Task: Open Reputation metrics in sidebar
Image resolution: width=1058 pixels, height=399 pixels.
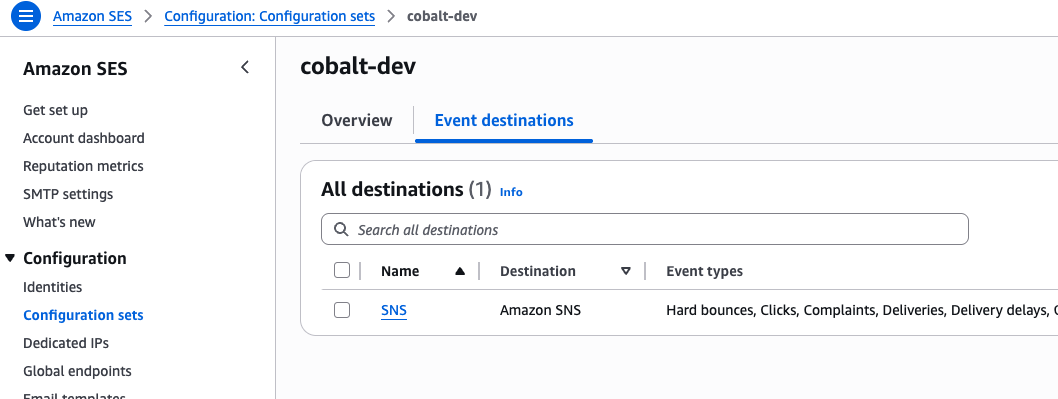Action: (x=83, y=166)
